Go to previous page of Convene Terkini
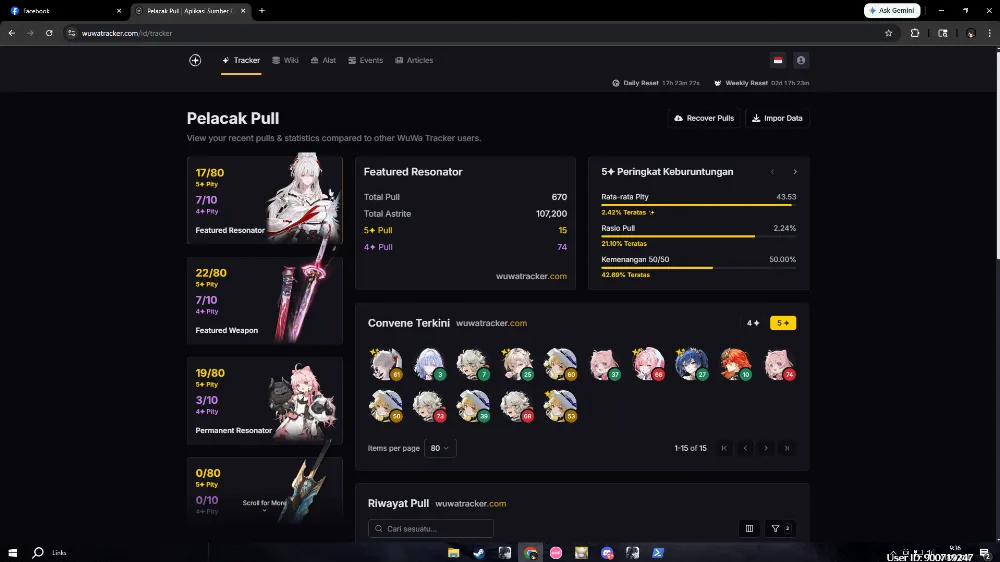This screenshot has width=1000, height=562. pos(745,448)
